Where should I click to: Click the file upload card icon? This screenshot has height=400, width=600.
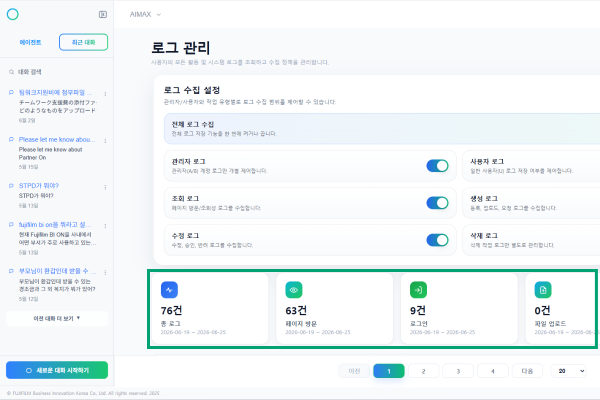coord(543,290)
